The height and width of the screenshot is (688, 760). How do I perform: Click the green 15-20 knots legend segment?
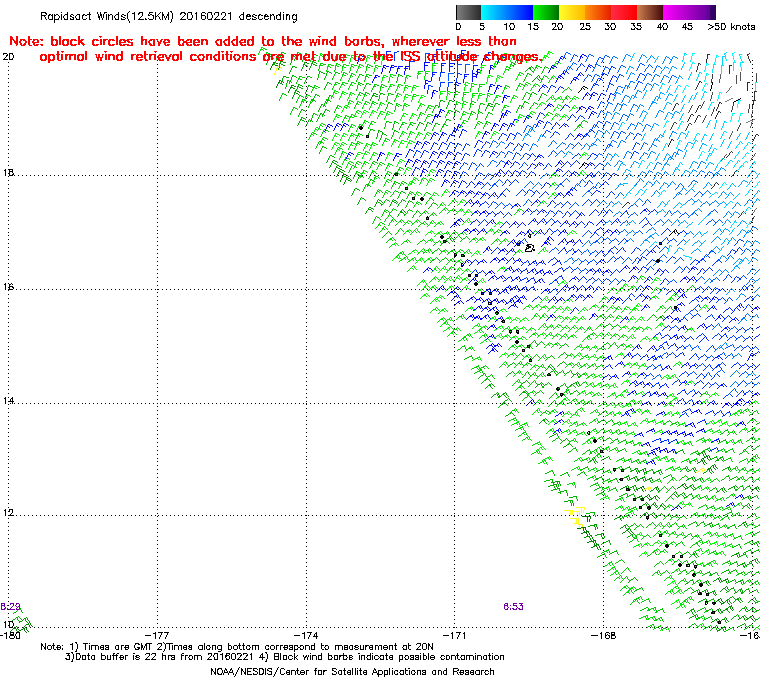point(546,12)
